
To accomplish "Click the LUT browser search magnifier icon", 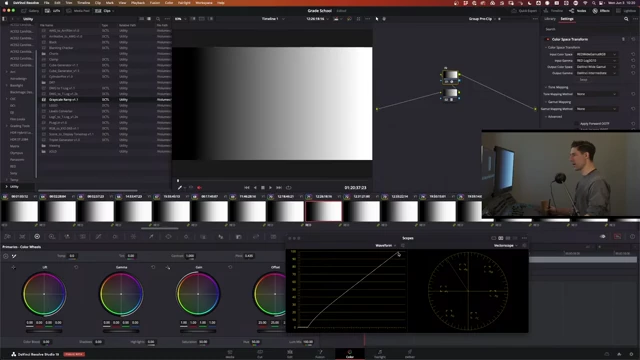I will coord(158,19).
